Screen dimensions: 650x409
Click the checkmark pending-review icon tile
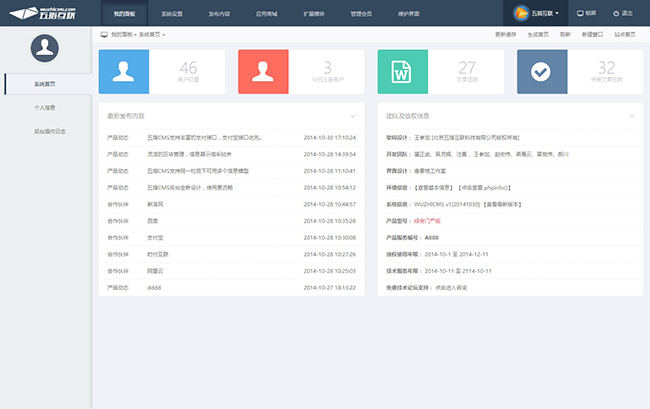pos(541,71)
